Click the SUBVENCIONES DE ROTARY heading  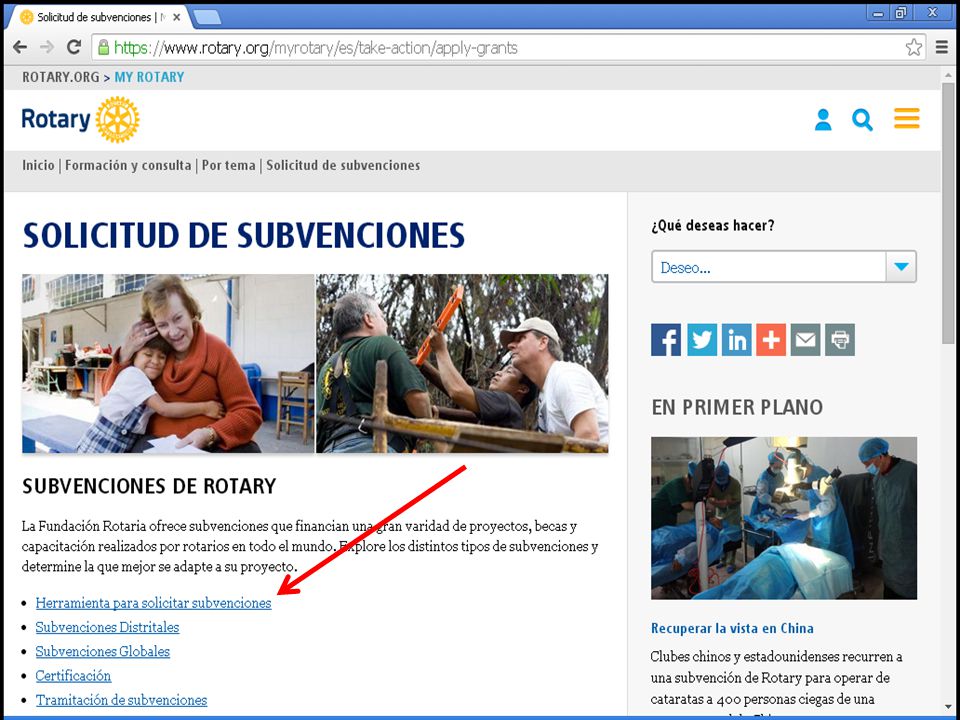[149, 486]
